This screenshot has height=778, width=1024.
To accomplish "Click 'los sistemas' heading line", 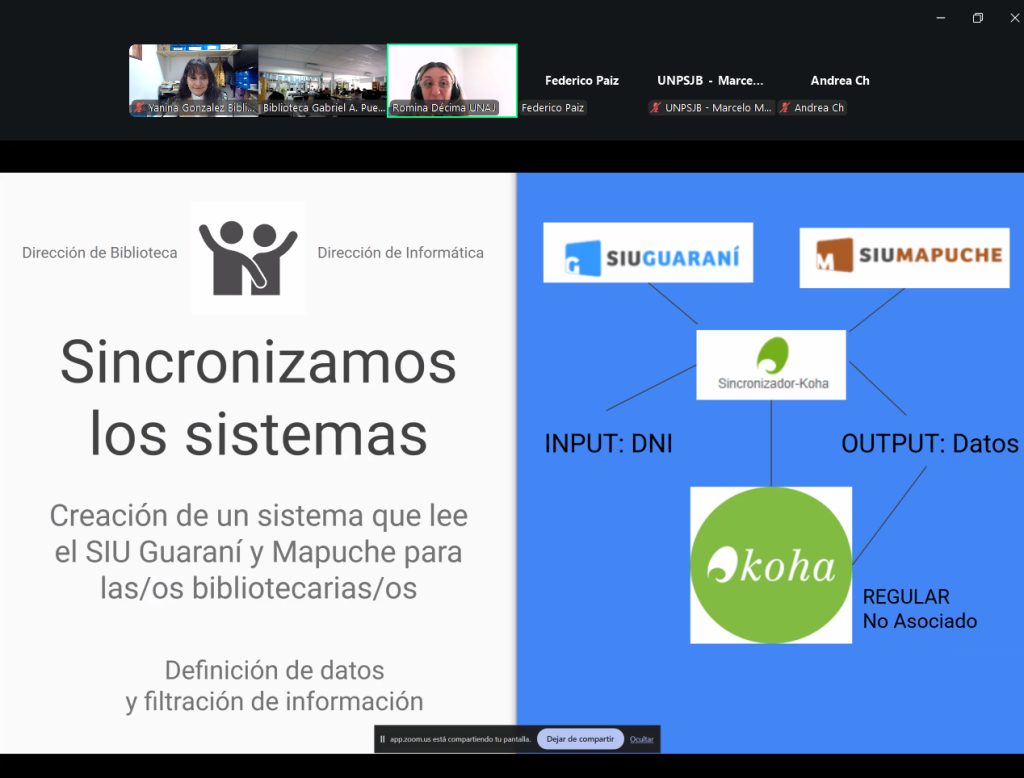I will (x=259, y=434).
